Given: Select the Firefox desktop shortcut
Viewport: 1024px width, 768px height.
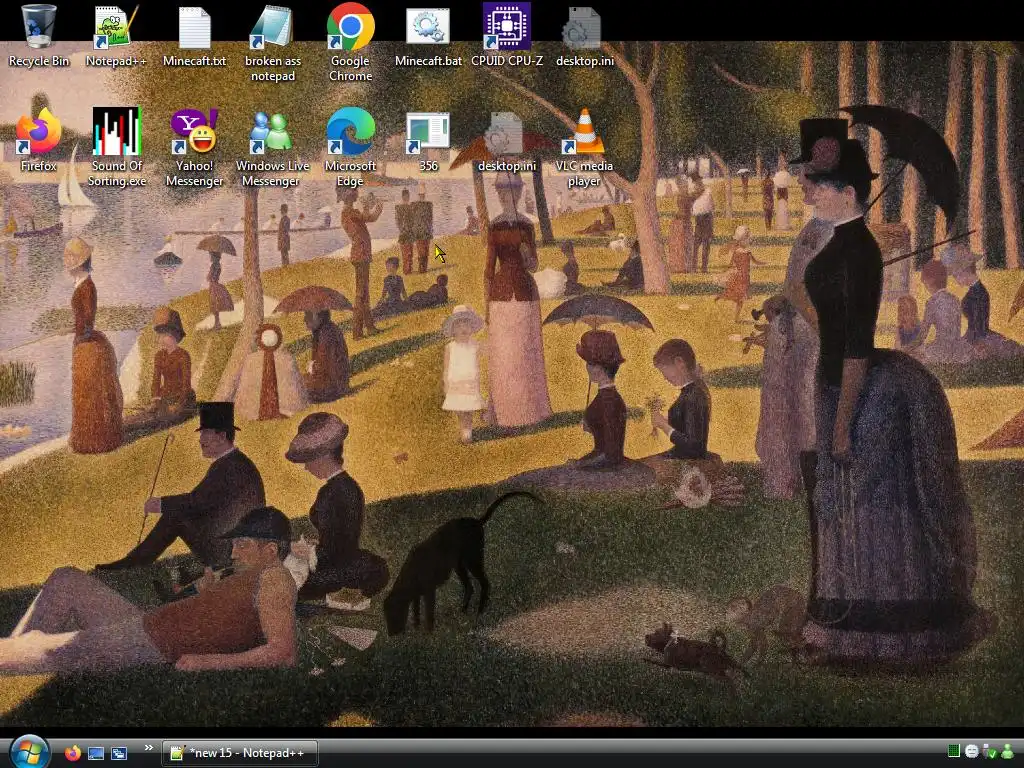Looking at the screenshot, I should [39, 141].
